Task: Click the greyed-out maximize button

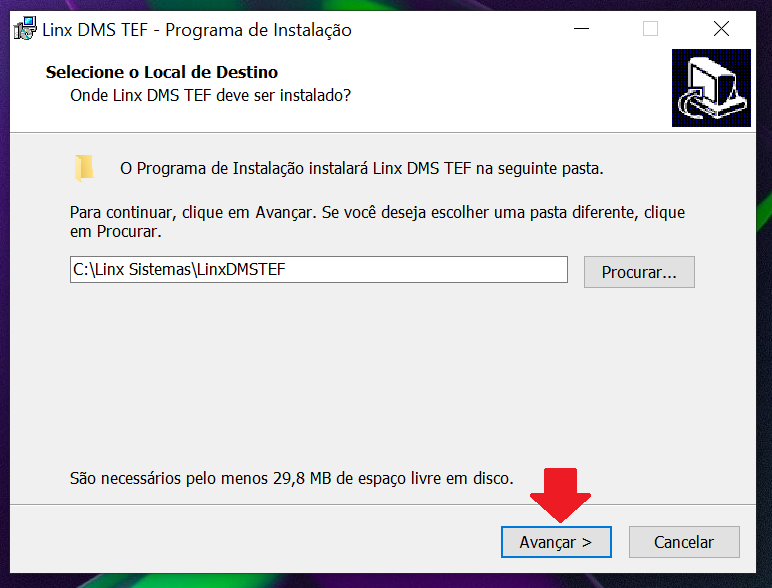Action: [650, 29]
